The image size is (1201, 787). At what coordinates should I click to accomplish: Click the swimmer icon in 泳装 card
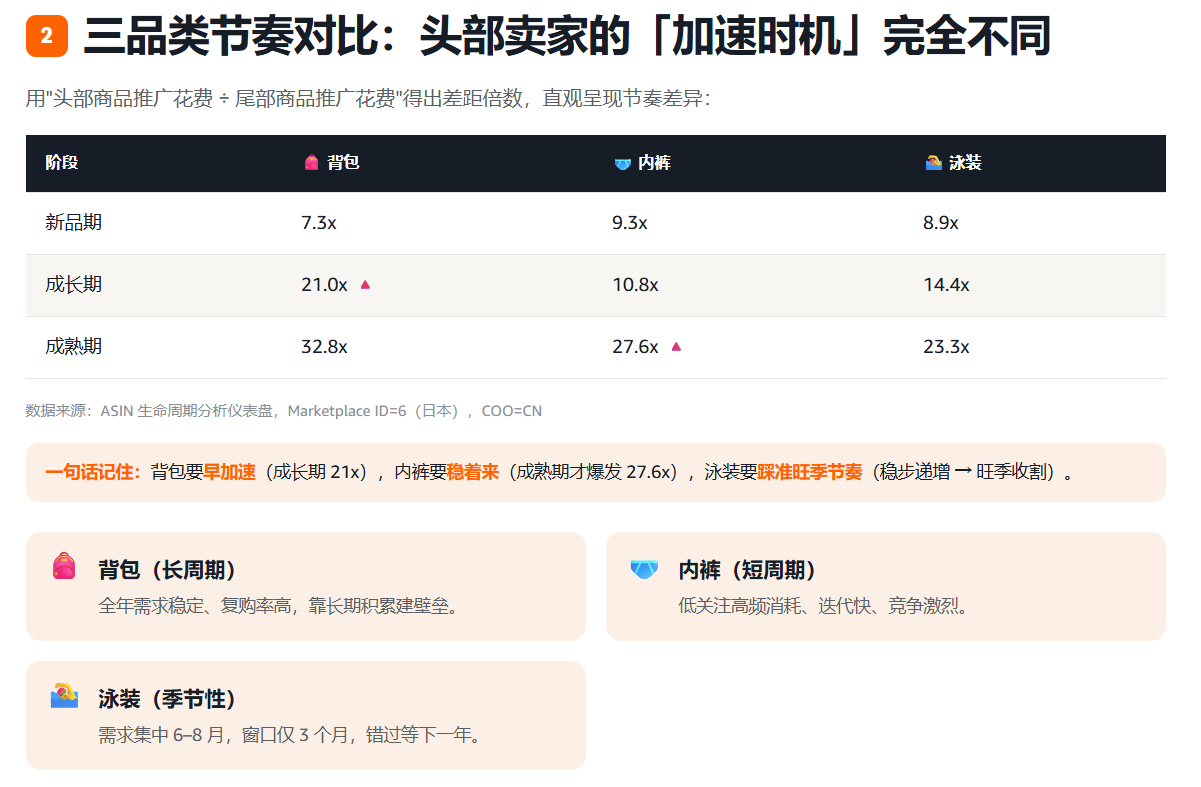64,695
